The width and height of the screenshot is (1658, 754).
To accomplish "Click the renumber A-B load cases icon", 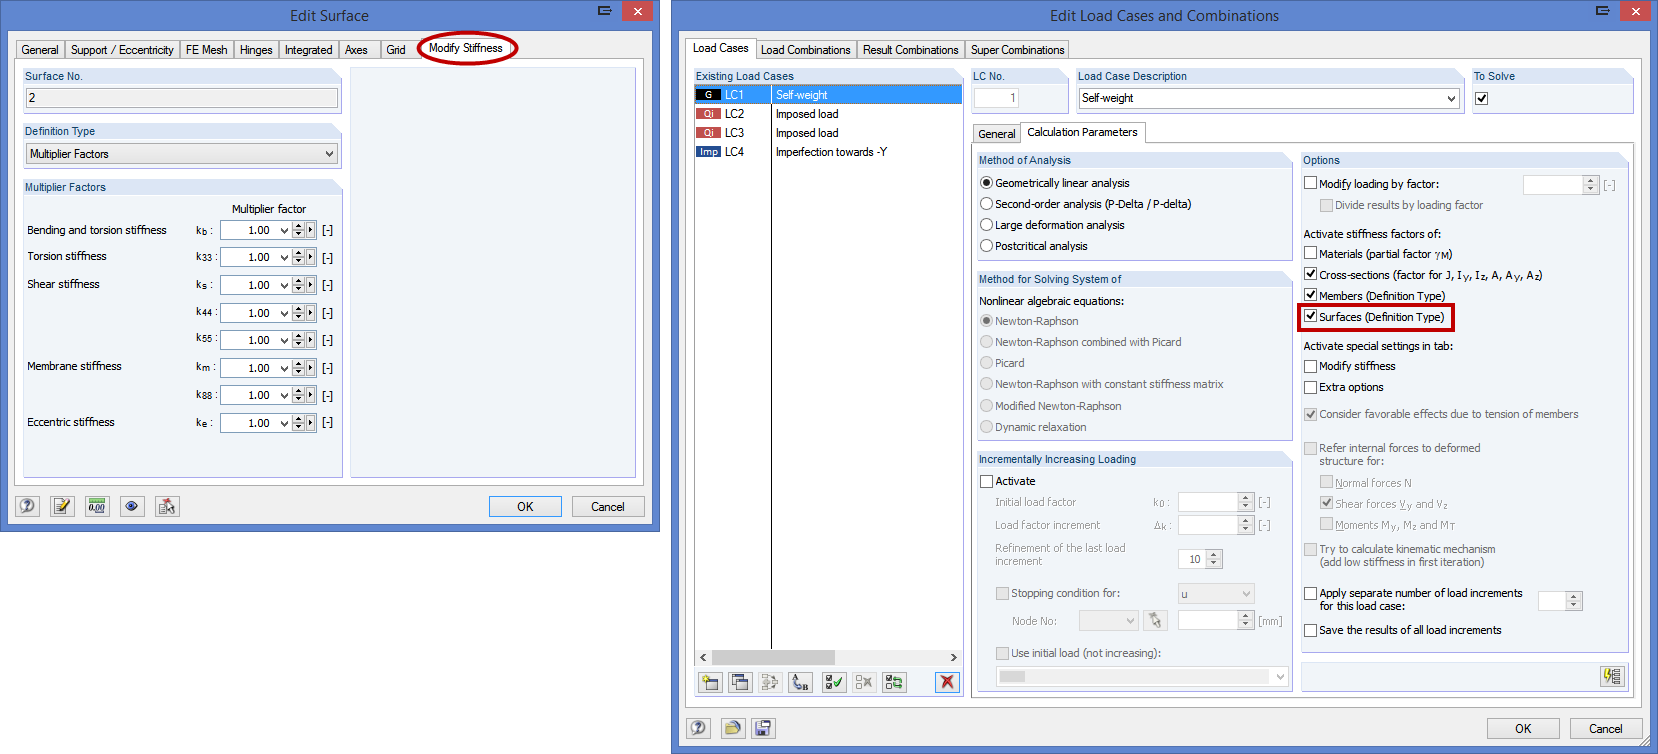I will click(x=801, y=682).
